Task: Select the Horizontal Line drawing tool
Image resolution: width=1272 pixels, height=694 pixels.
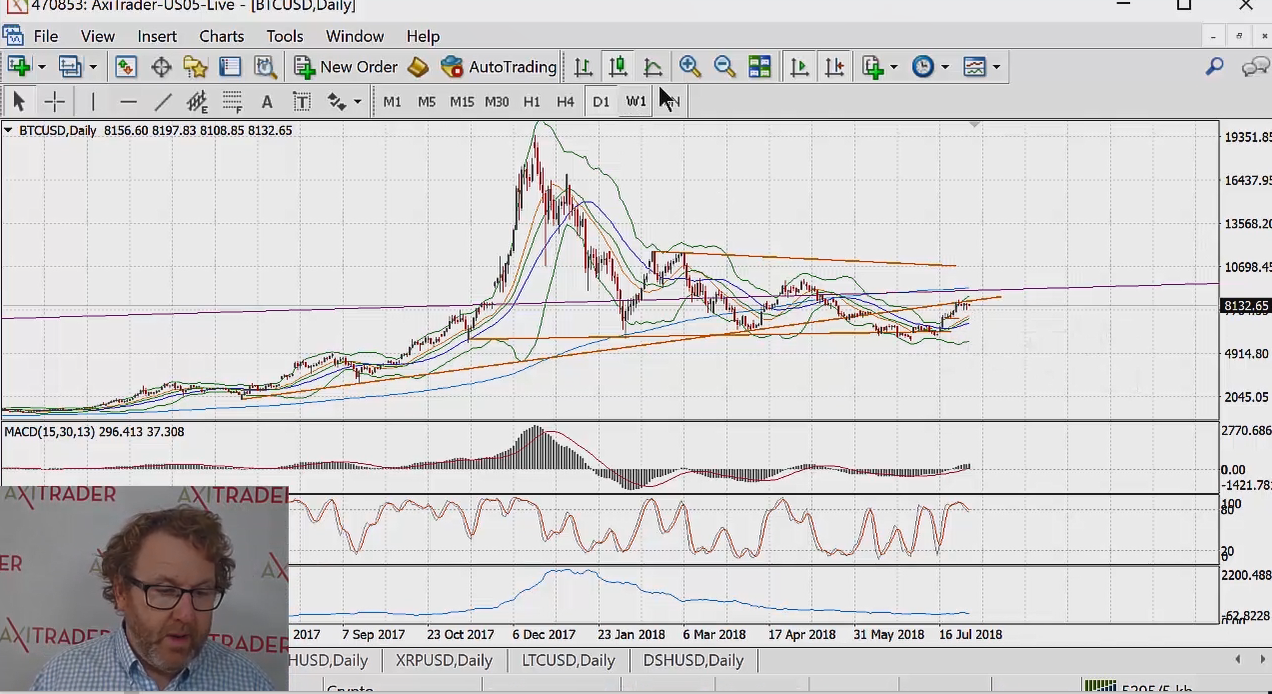Action: point(128,101)
